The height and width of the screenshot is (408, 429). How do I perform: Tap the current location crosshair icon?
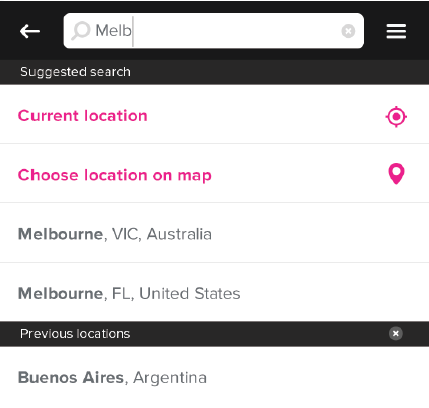[x=396, y=117]
